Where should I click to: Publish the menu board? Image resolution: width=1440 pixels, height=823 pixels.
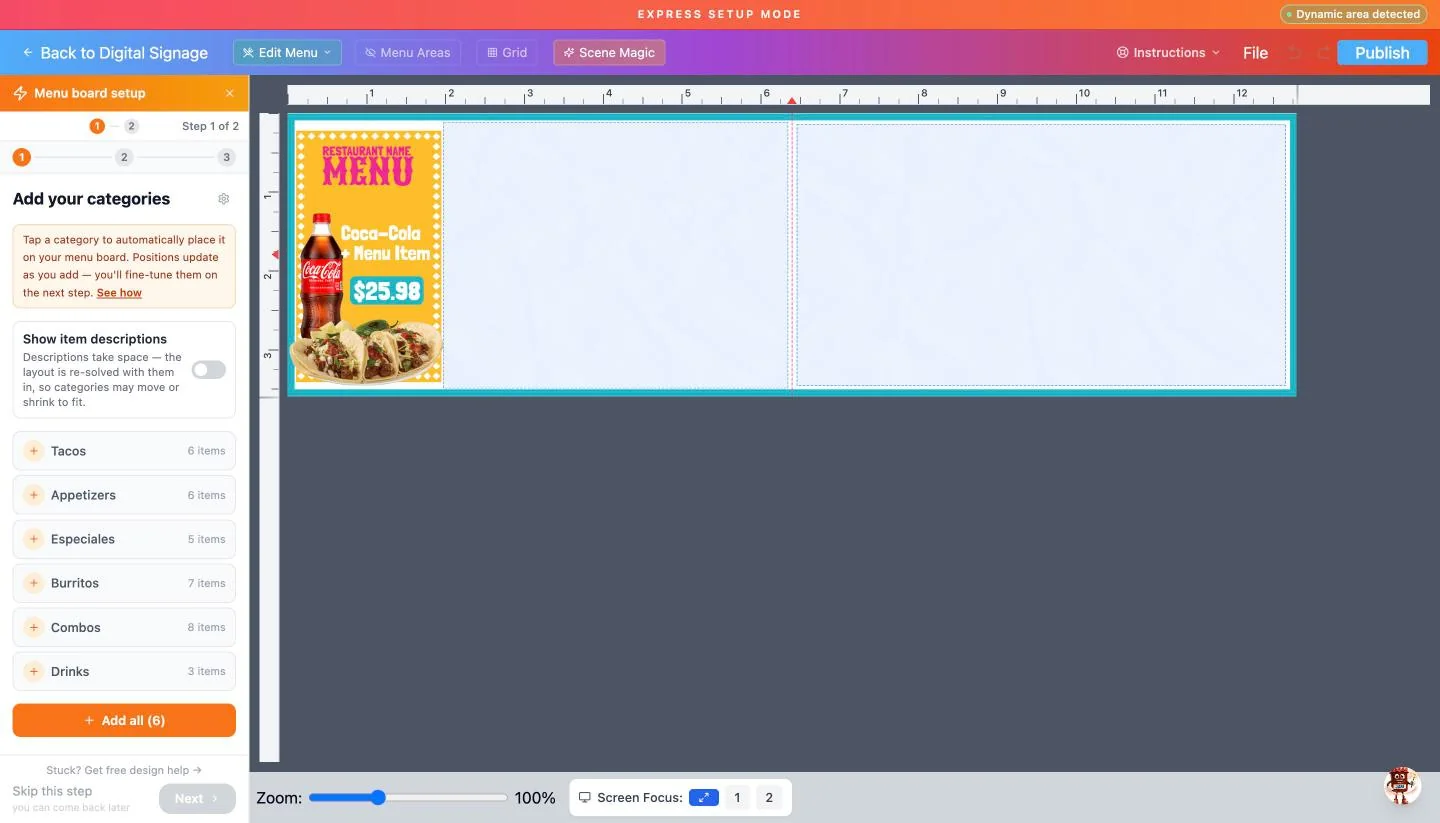(x=1382, y=53)
